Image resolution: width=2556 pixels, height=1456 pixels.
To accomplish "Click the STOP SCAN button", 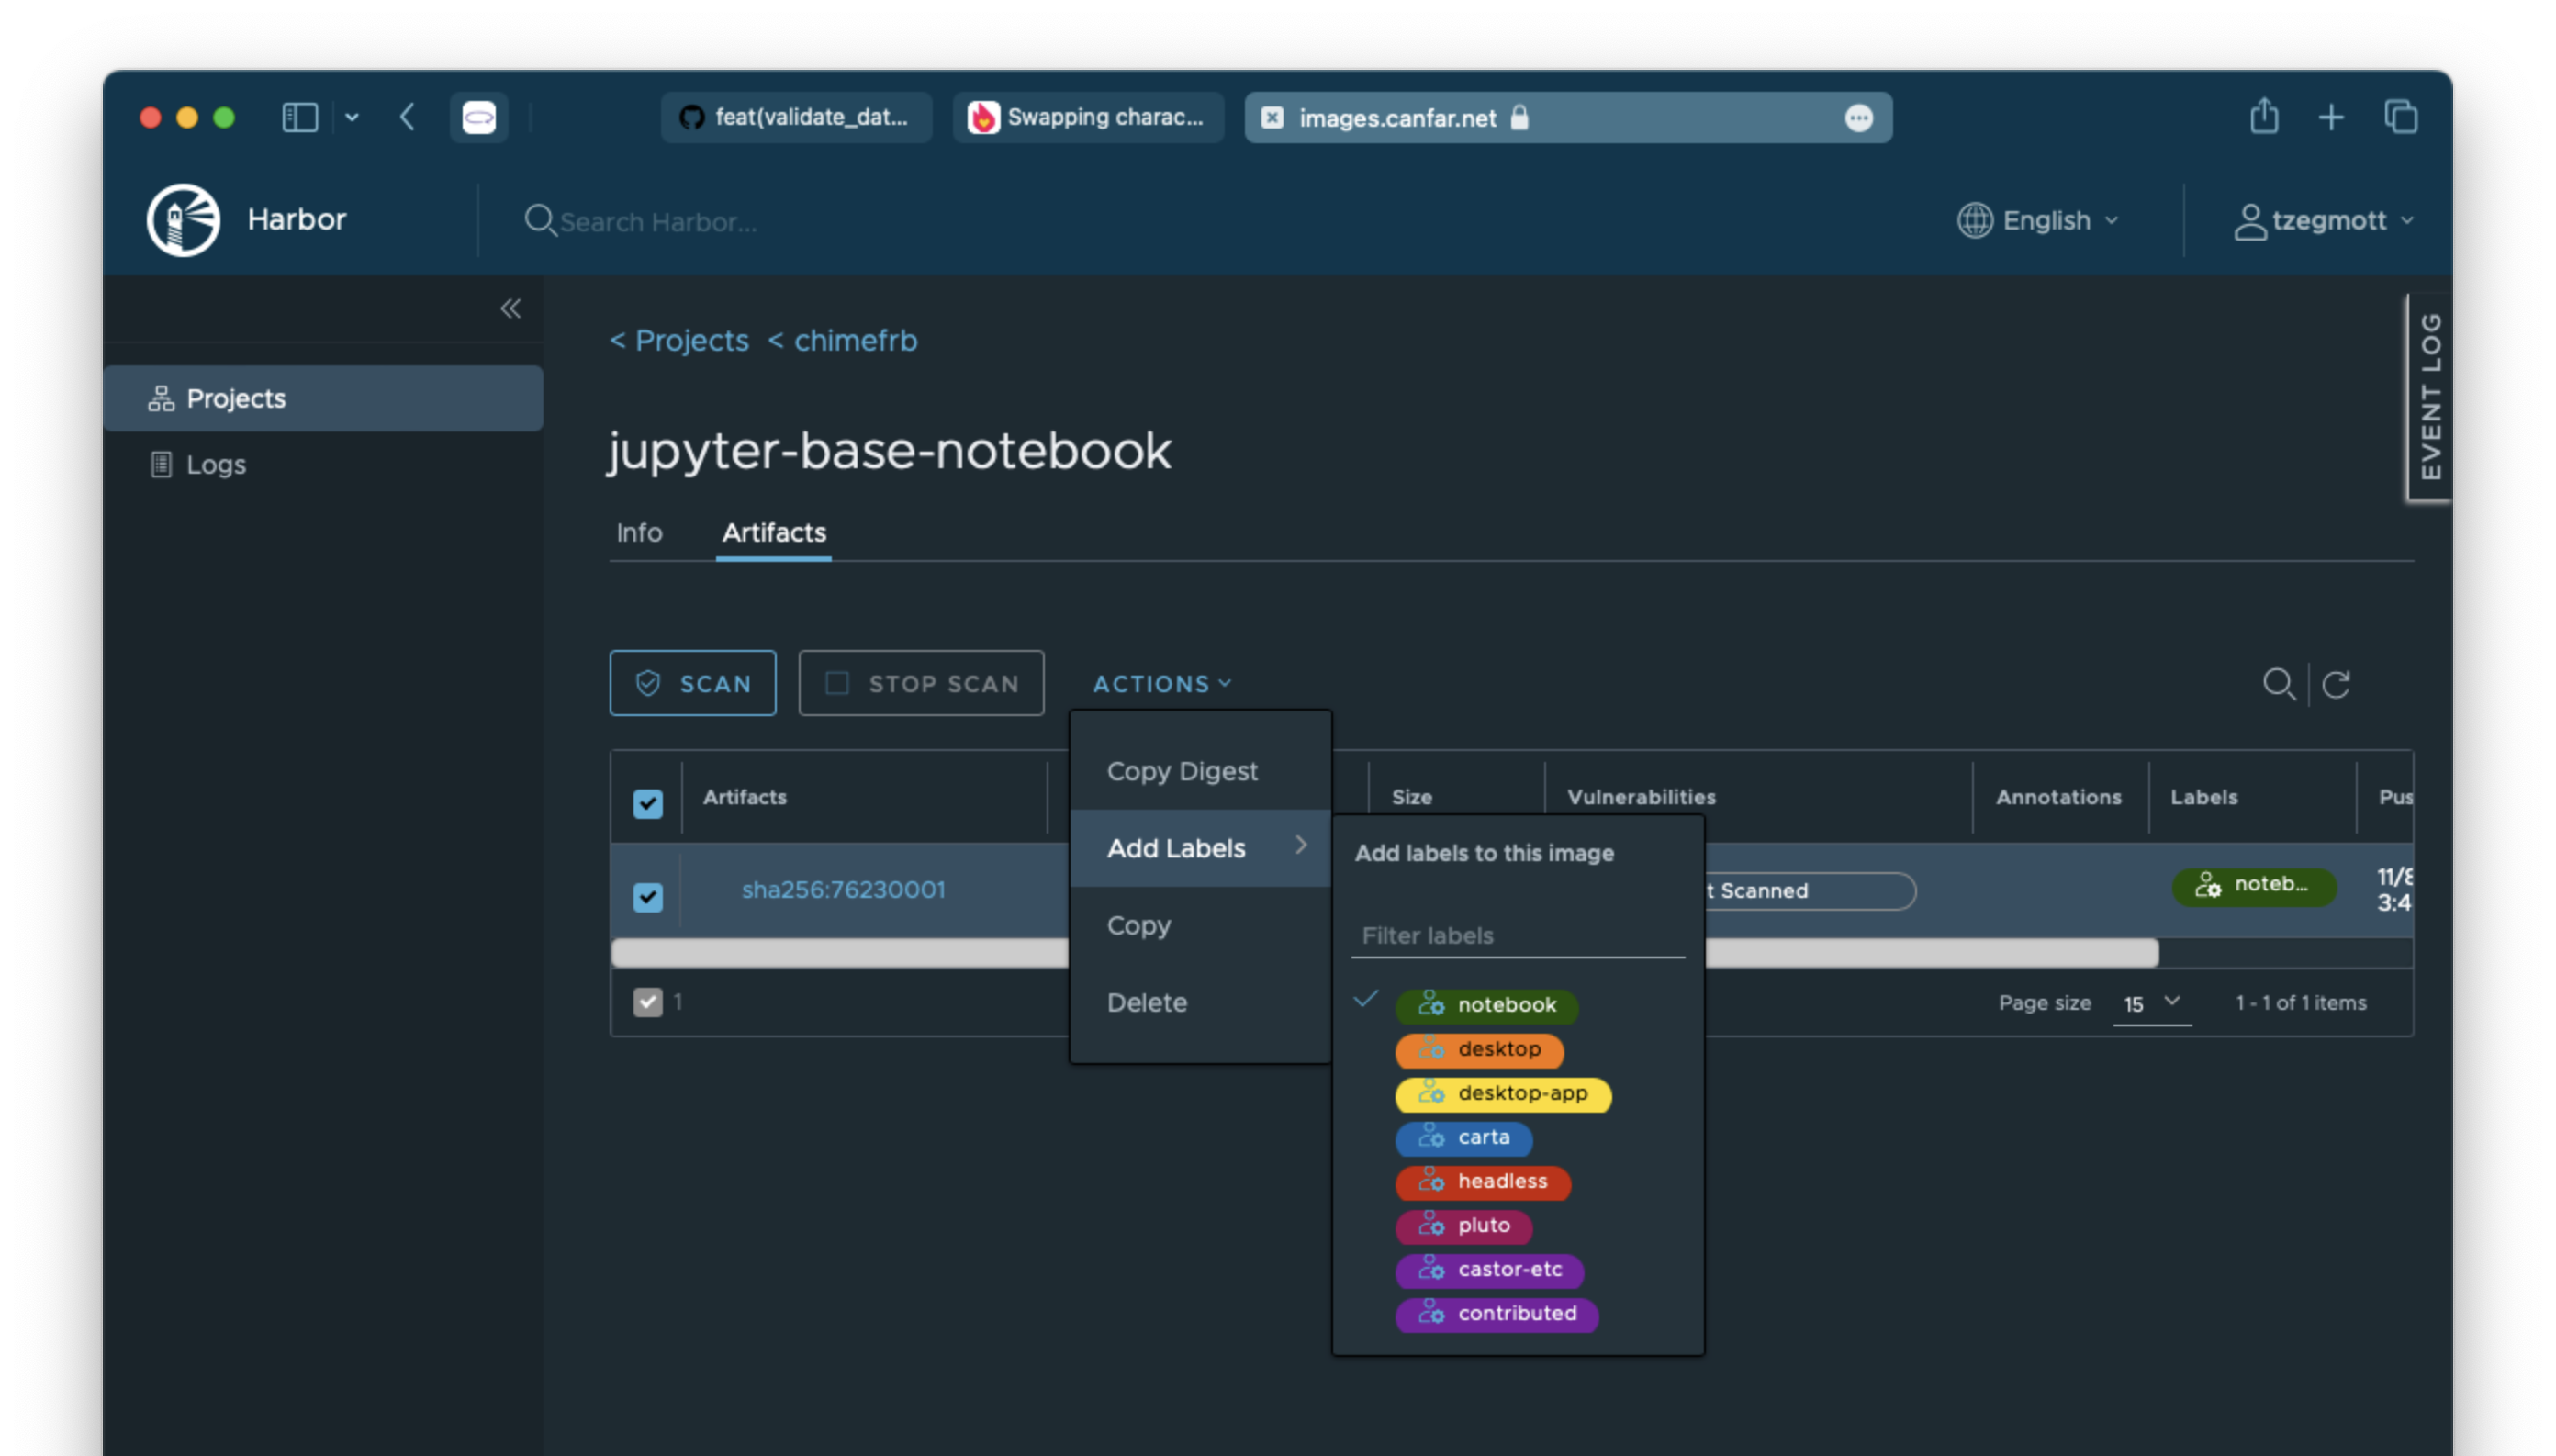I will [x=921, y=683].
